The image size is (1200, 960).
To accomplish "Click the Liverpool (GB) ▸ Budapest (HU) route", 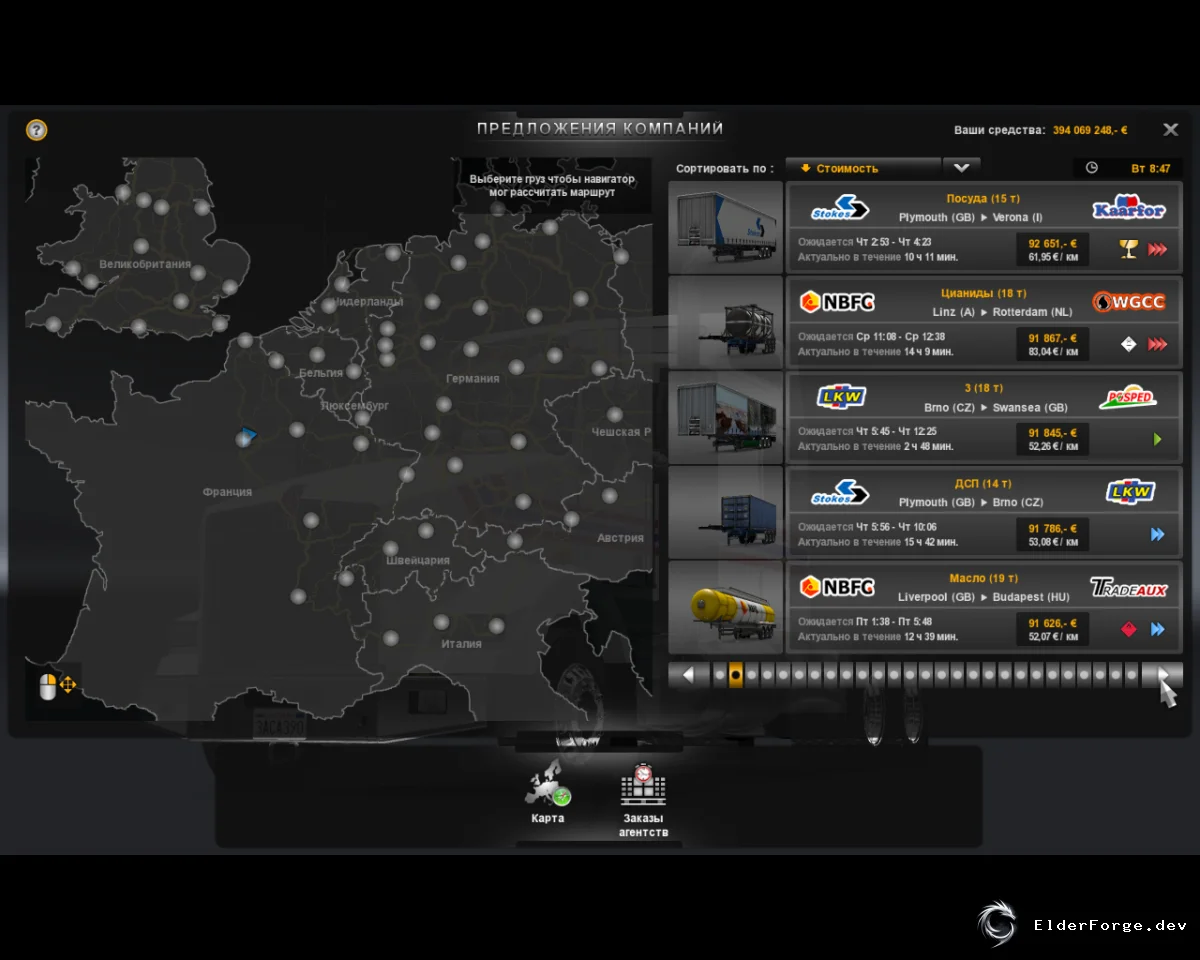I will coord(984,597).
